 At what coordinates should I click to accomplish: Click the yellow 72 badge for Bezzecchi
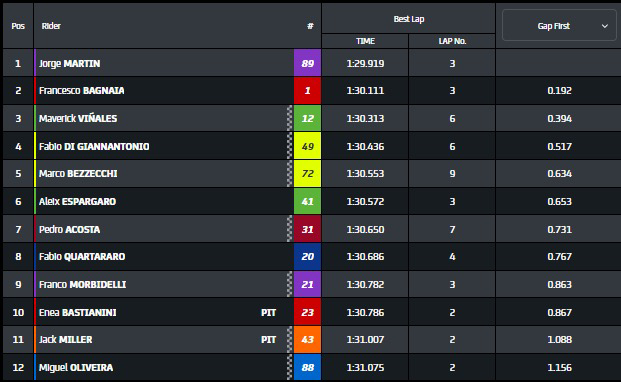307,173
